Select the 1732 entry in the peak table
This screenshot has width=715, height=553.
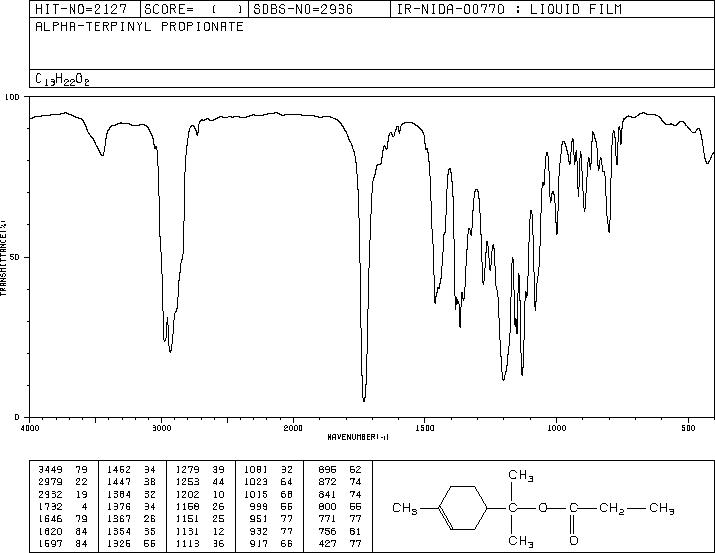tap(51, 506)
